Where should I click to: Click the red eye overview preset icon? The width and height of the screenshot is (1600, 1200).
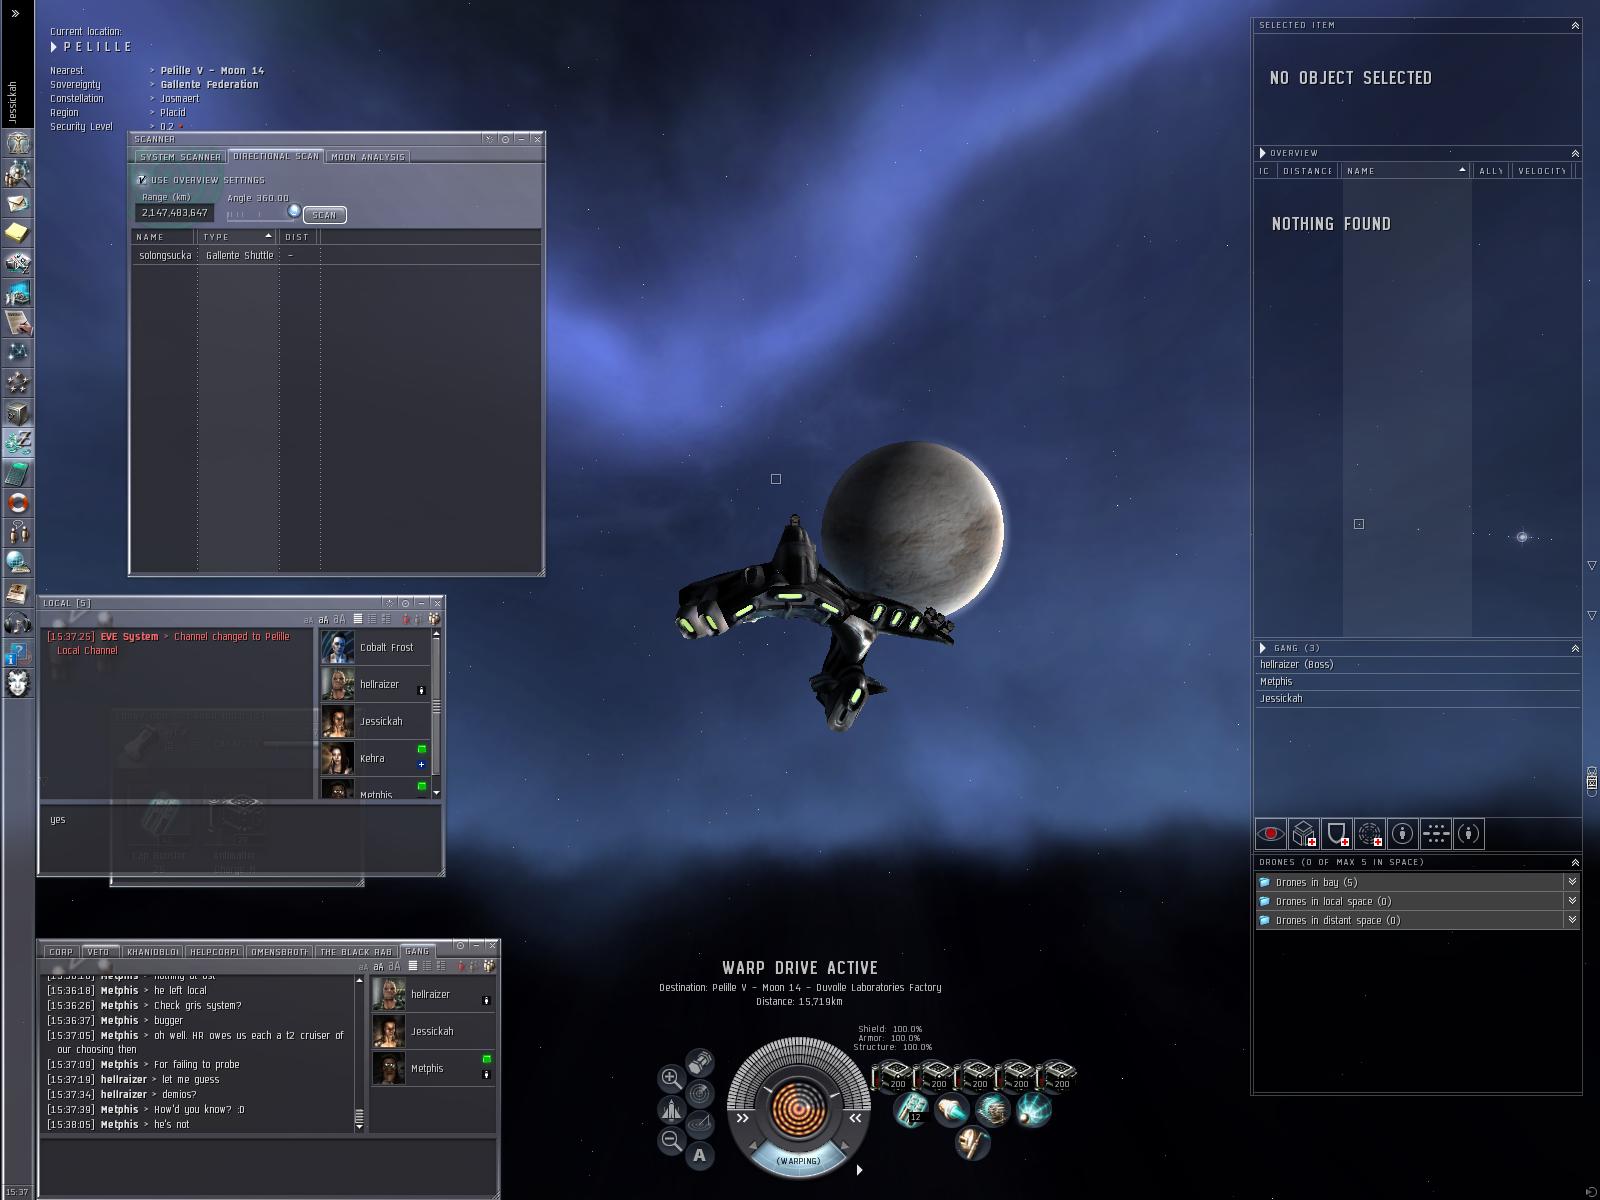click(x=1271, y=833)
